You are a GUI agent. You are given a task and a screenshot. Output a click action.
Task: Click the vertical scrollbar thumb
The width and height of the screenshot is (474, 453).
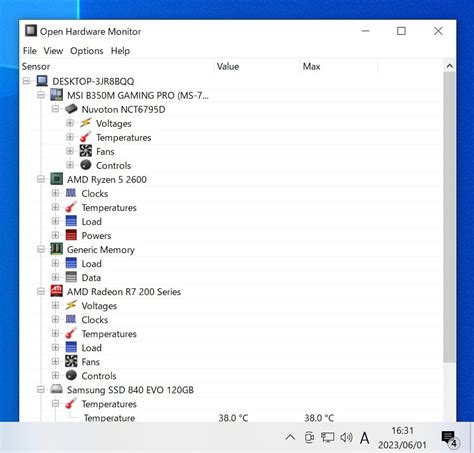tap(449, 217)
